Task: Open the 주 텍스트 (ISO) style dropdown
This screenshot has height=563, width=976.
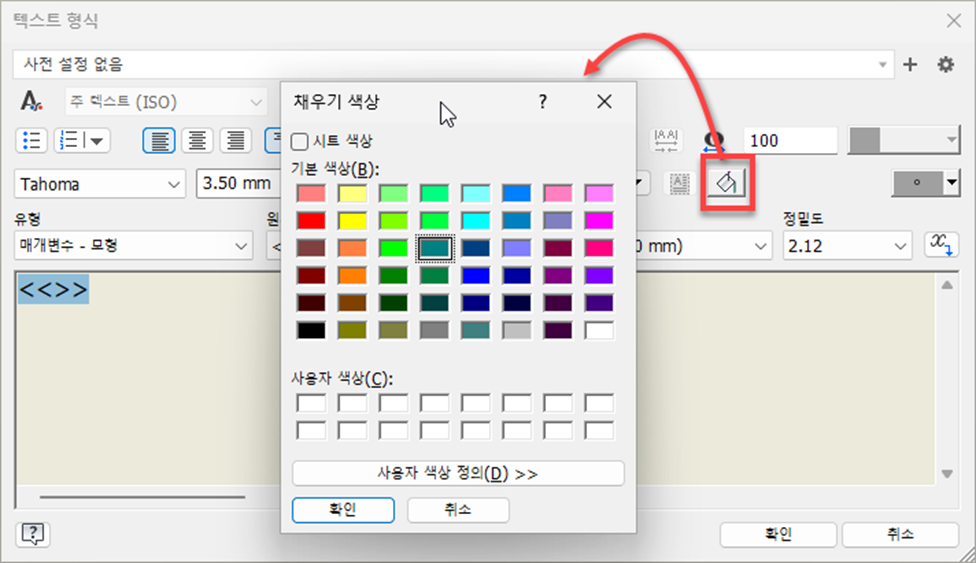Action: click(x=167, y=102)
